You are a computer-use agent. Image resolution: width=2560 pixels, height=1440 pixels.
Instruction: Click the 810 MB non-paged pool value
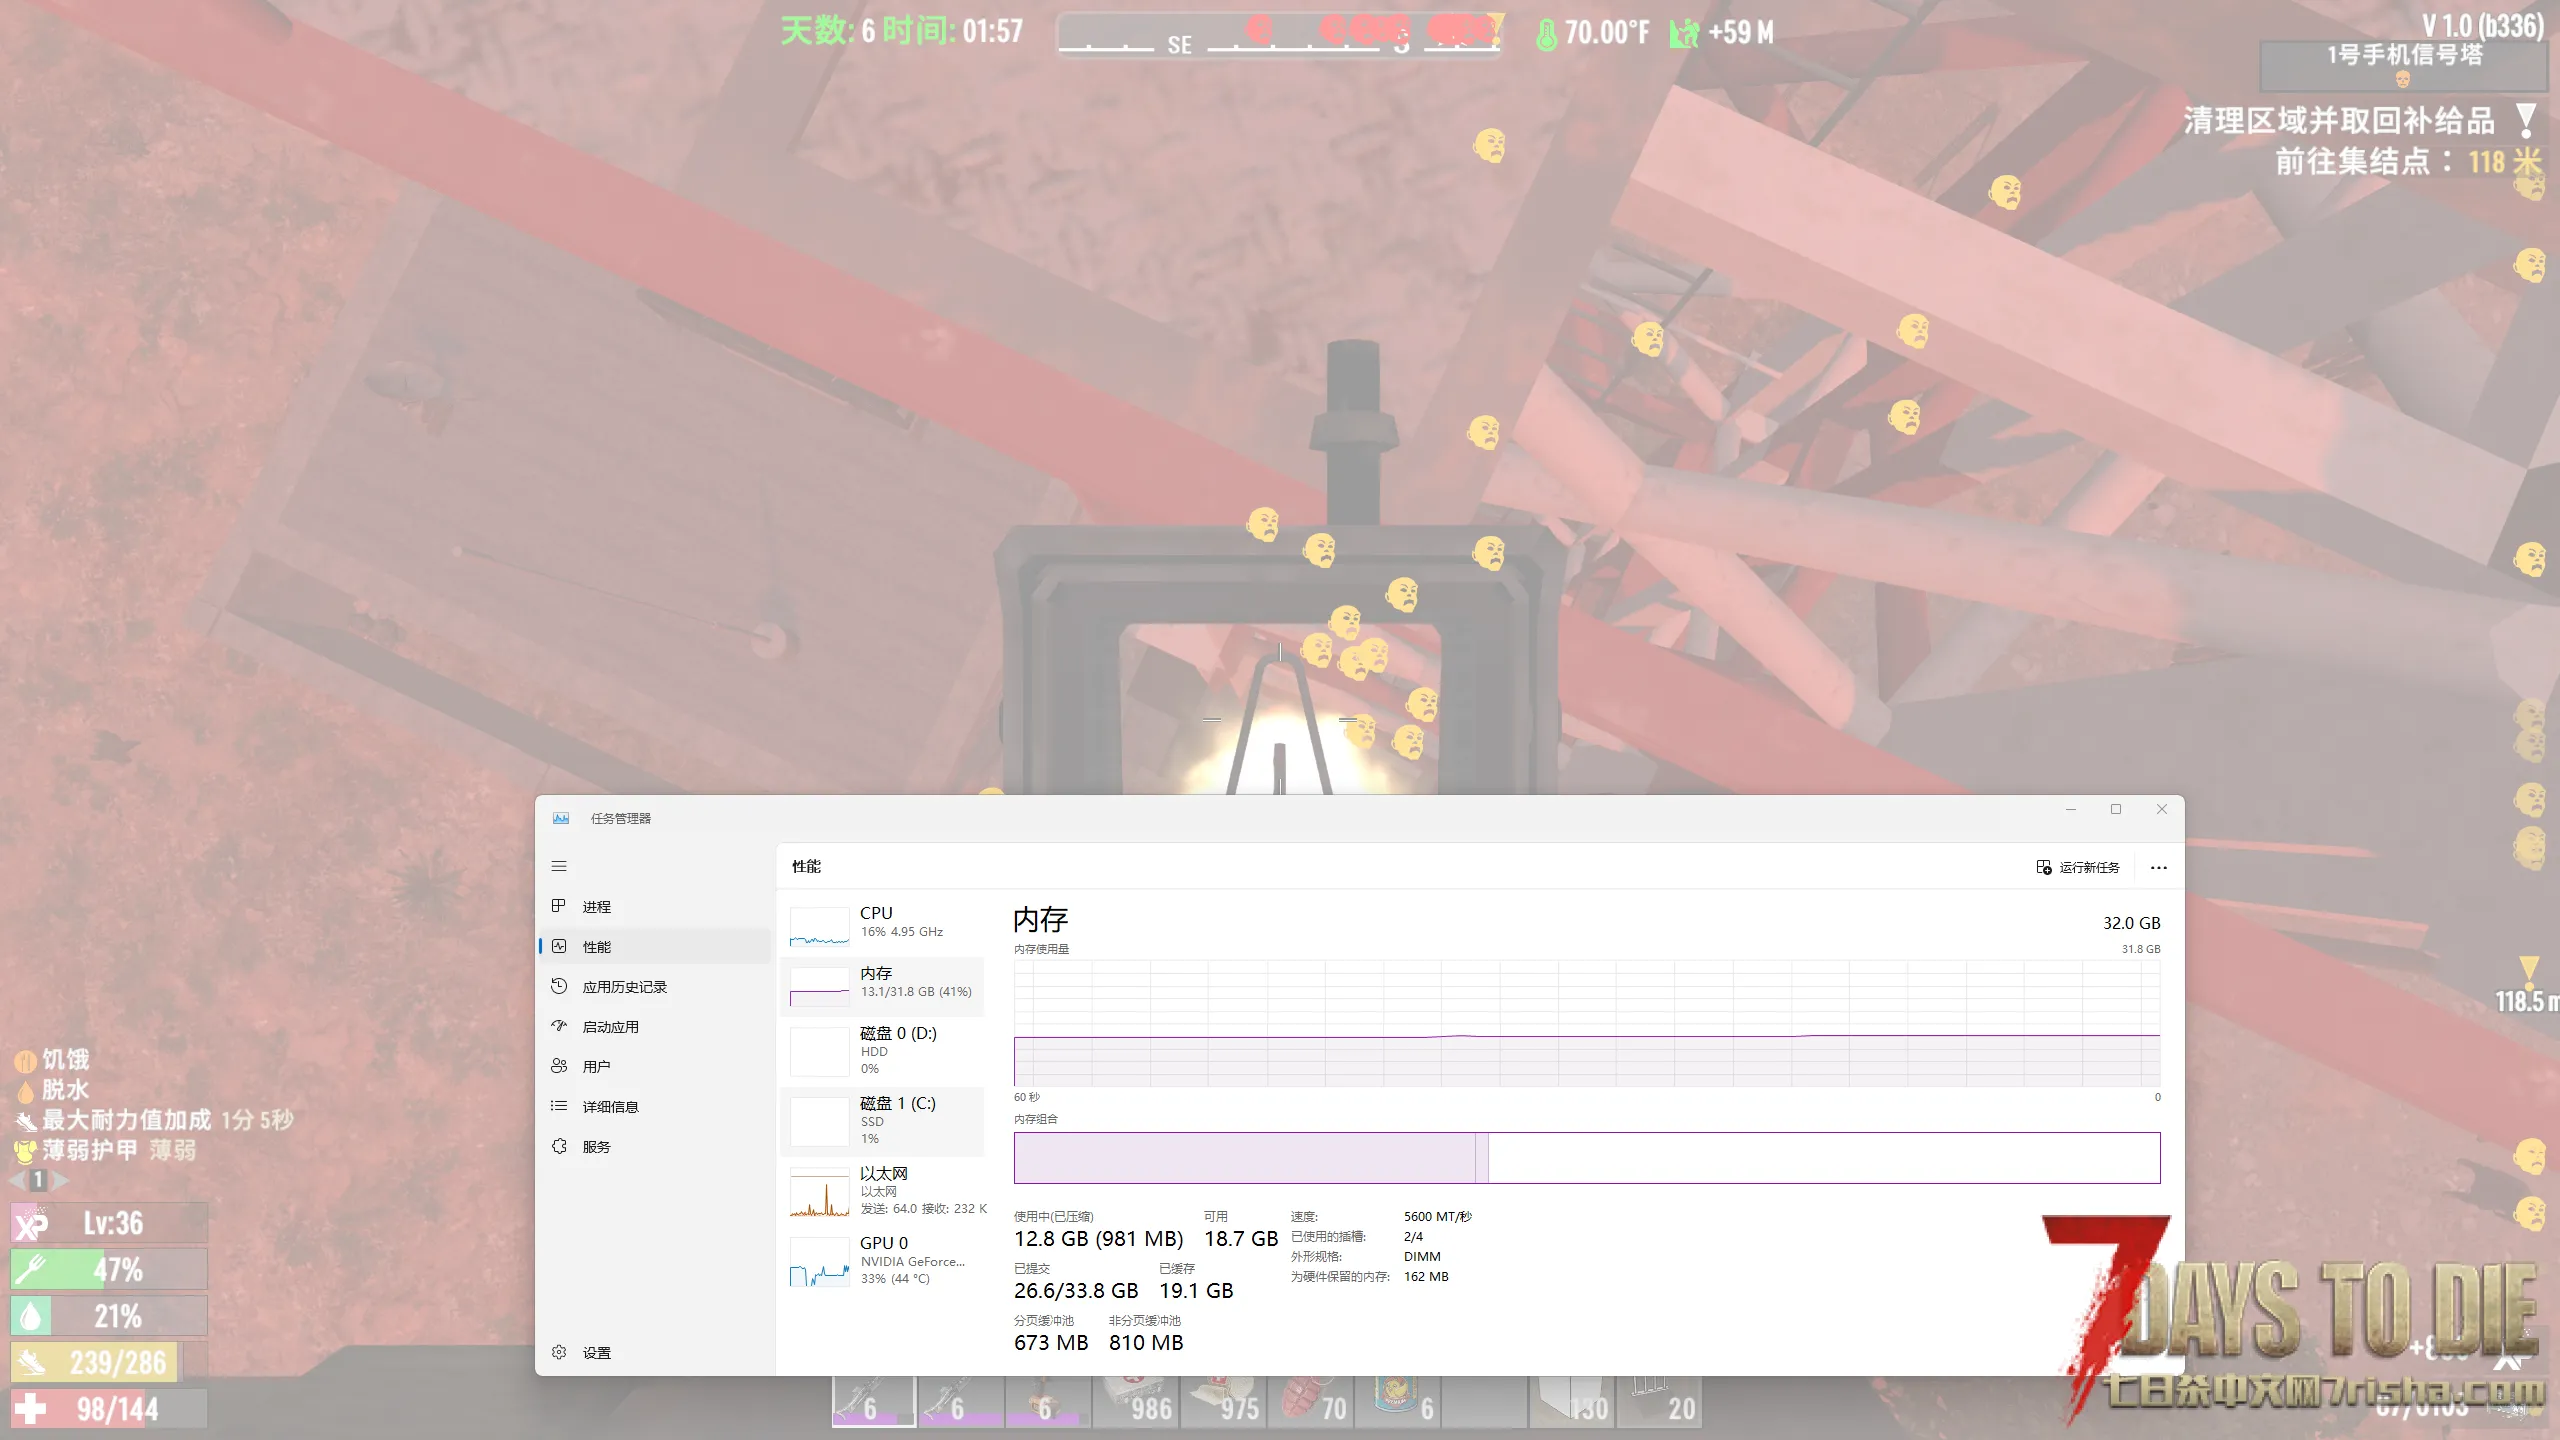pos(1146,1343)
